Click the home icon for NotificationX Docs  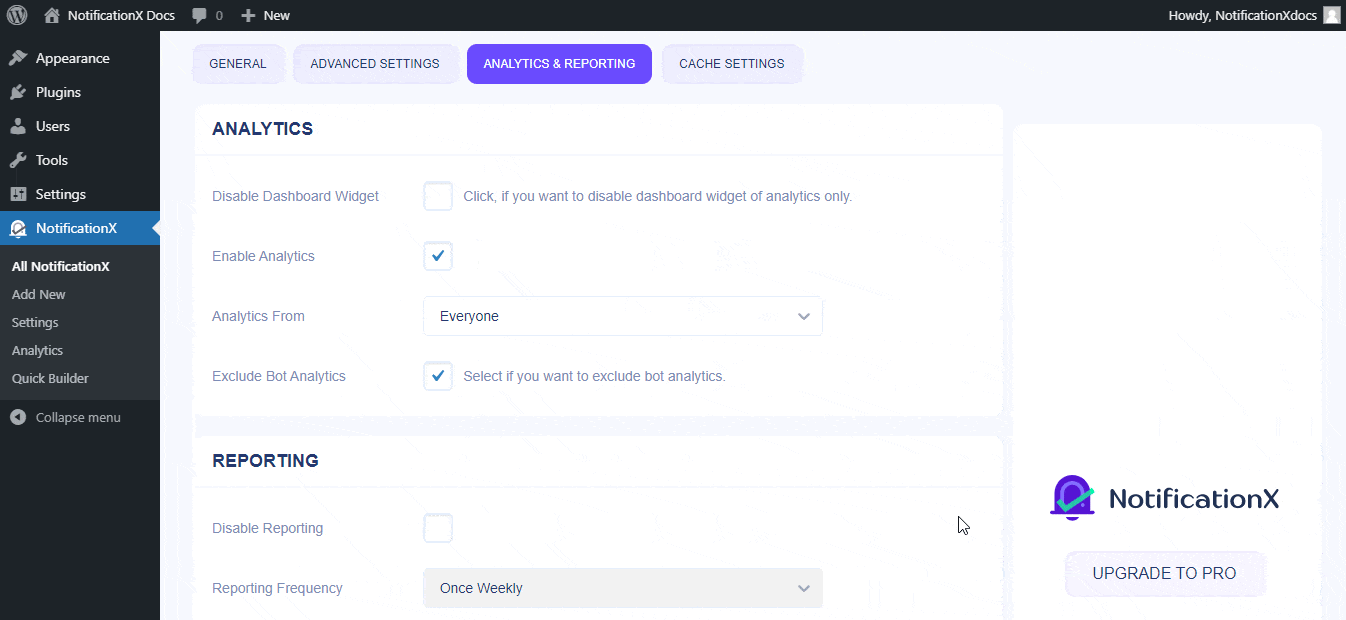52,15
